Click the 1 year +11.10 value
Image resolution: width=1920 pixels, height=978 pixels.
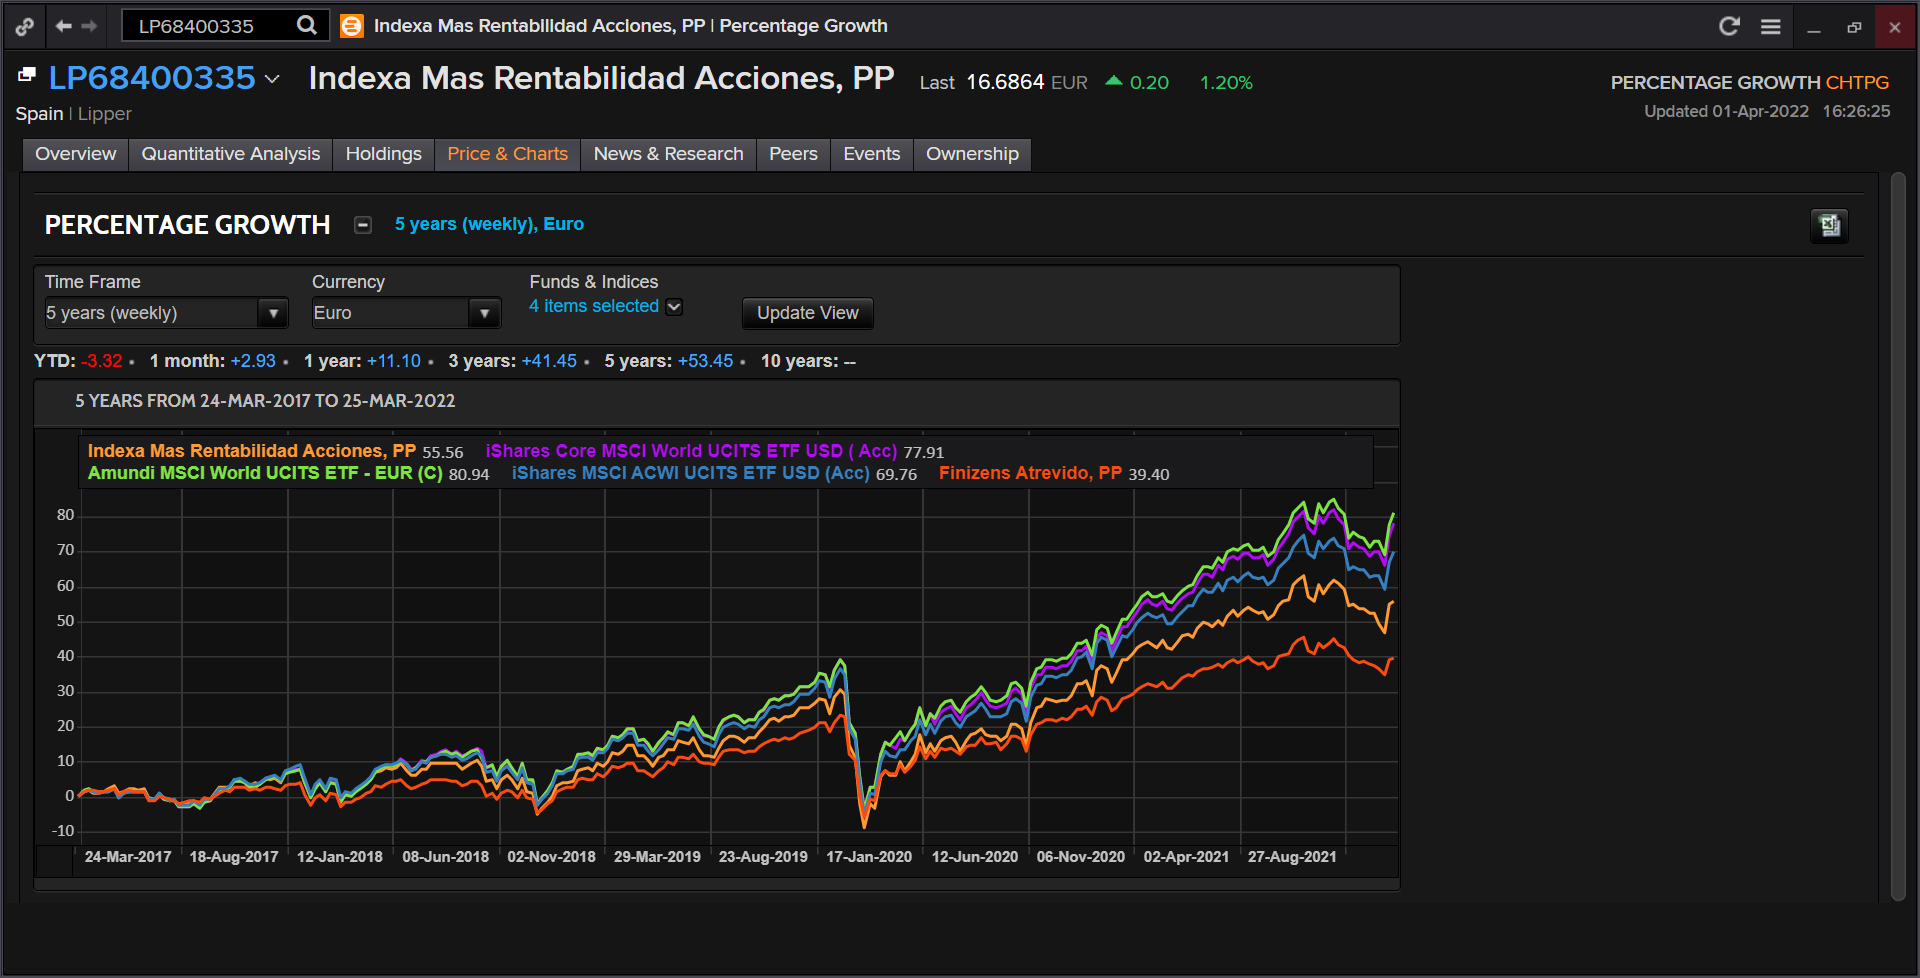point(394,361)
